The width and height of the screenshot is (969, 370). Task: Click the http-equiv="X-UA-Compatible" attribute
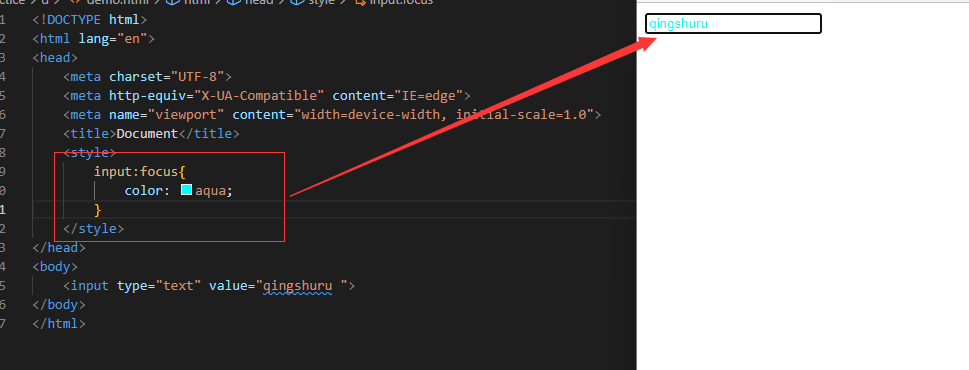[217, 96]
